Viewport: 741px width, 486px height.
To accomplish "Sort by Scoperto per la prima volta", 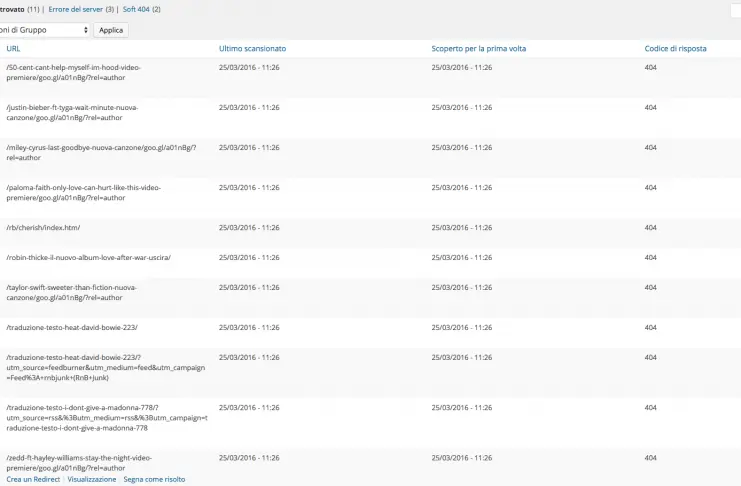I will 478,48.
